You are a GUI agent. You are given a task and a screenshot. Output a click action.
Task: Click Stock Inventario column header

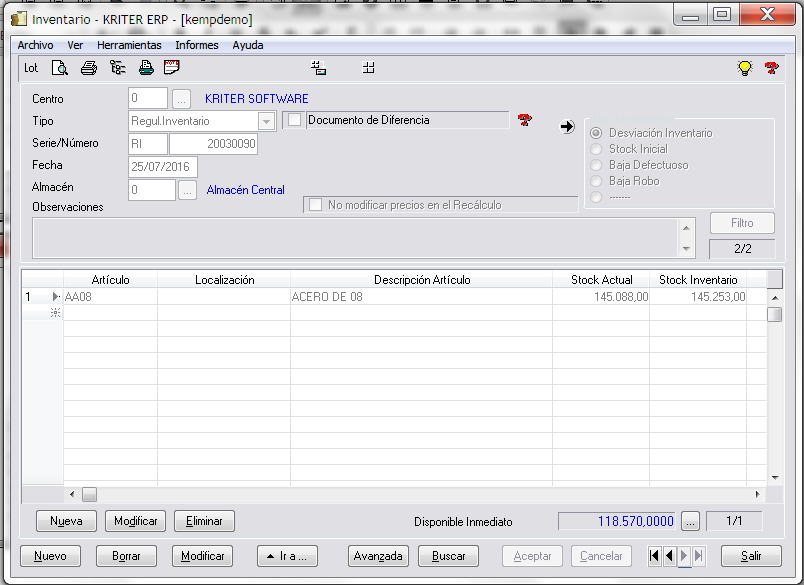(698, 280)
